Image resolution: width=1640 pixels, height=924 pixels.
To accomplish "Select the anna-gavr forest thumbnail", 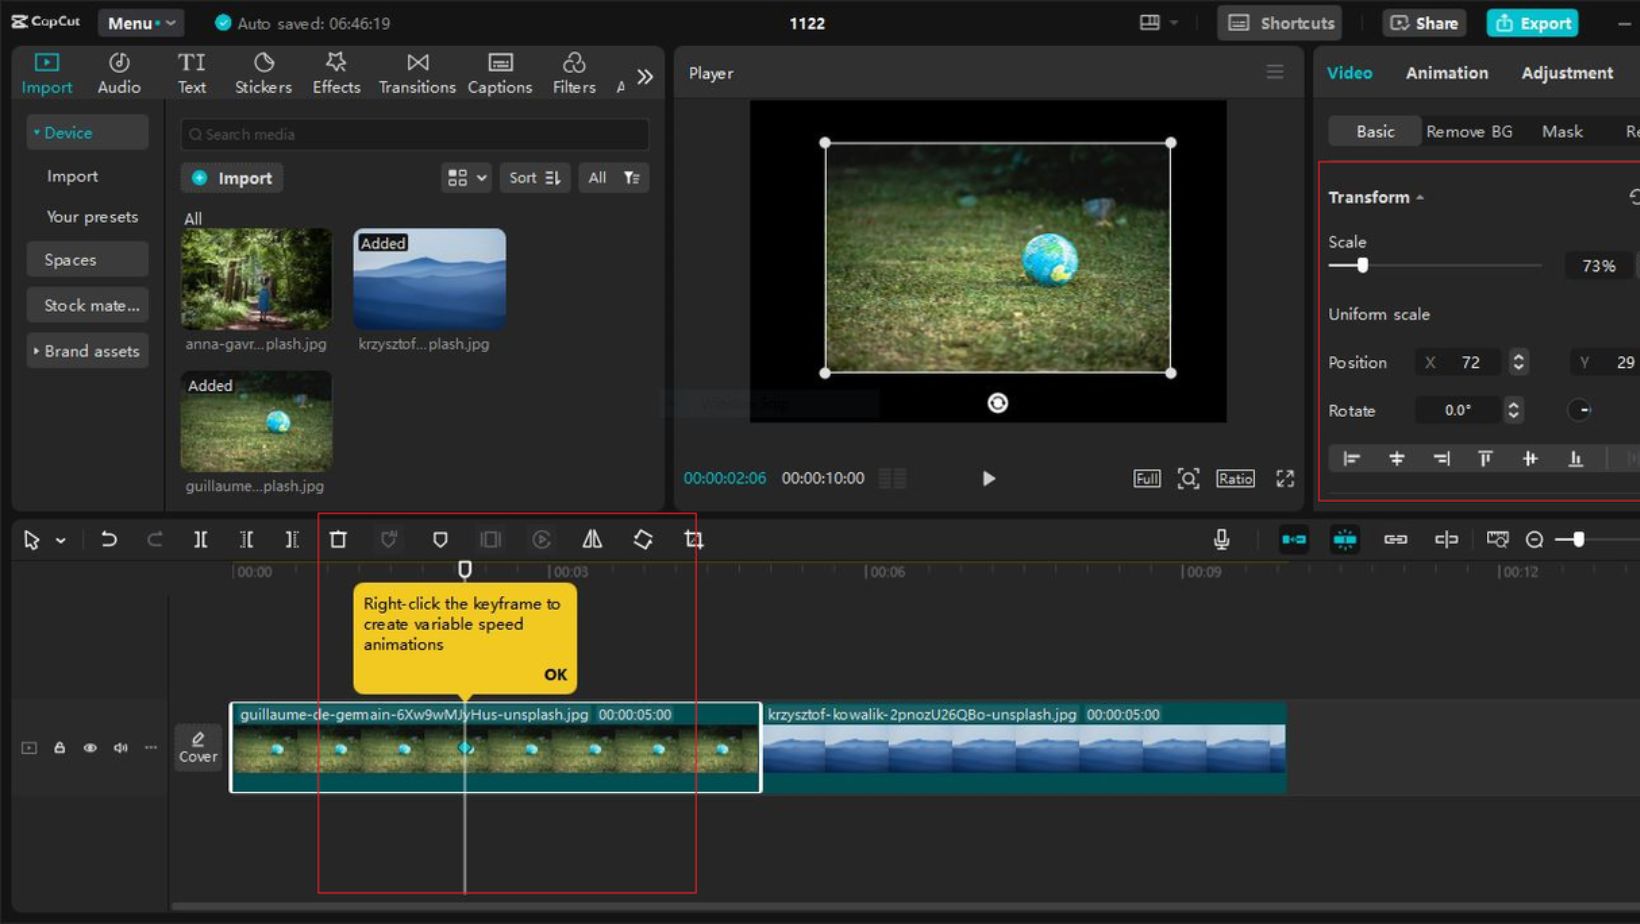I will 256,279.
